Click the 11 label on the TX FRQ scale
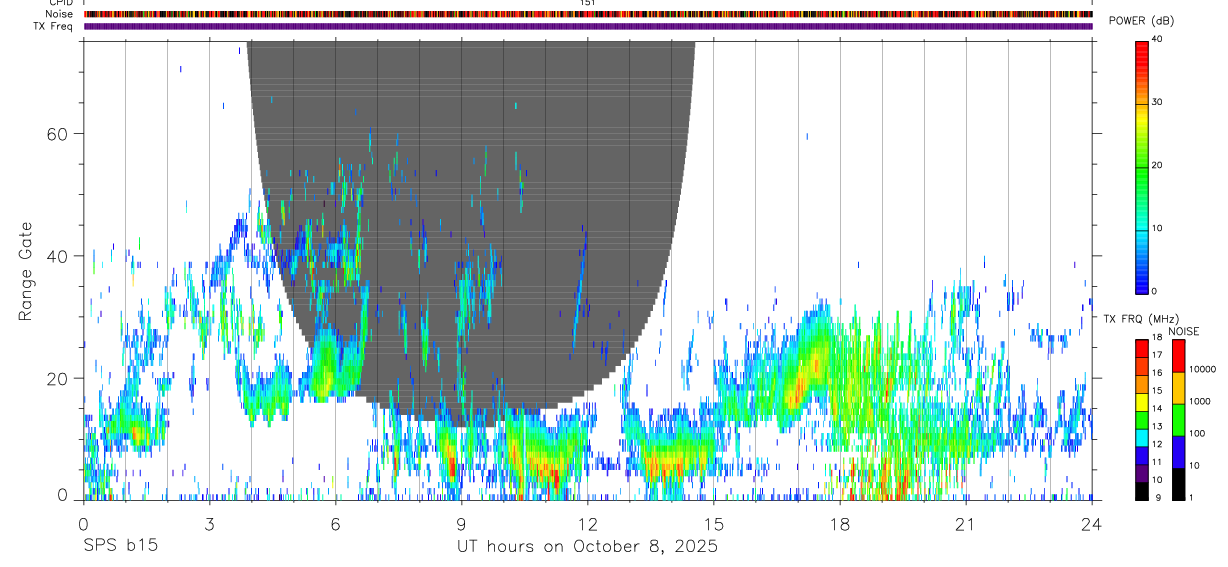Viewport: 1228px width, 567px height. pos(1157,463)
